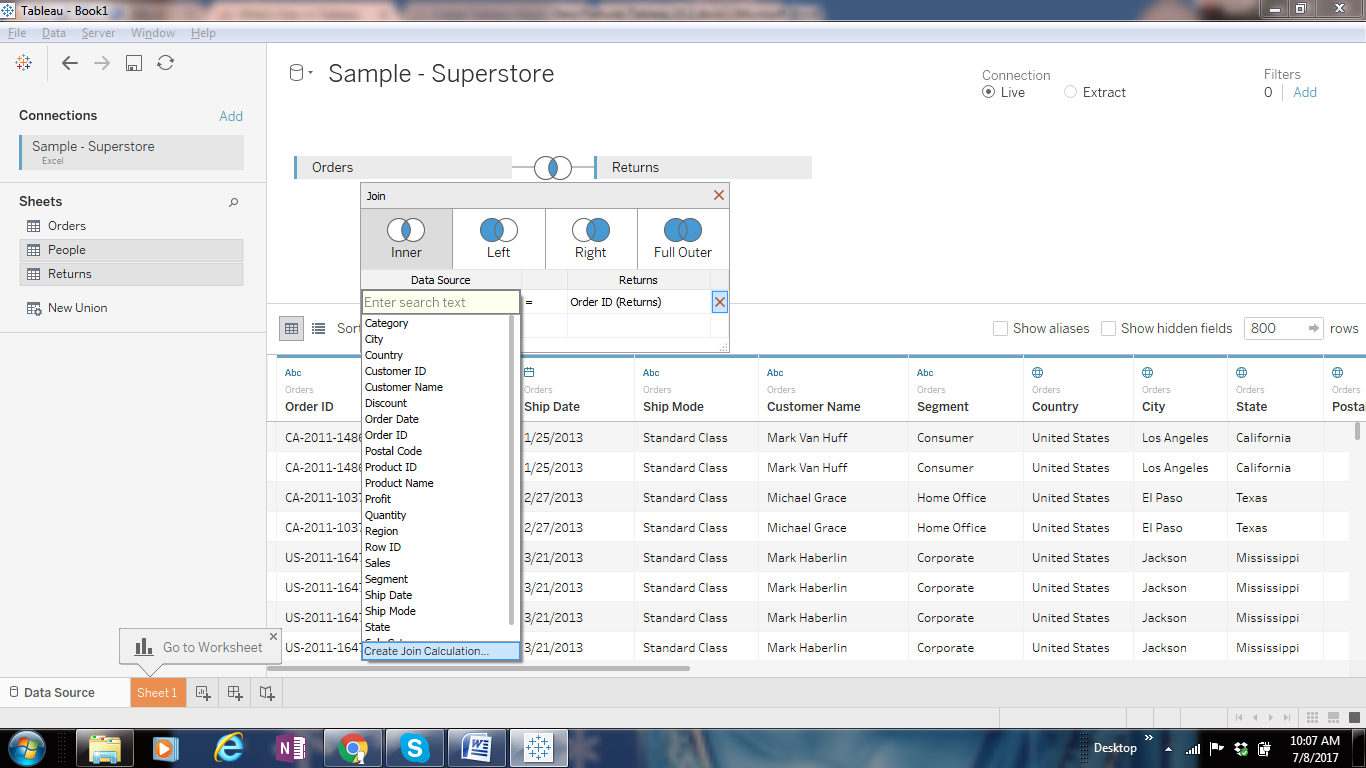Open the File menu

tap(17, 33)
